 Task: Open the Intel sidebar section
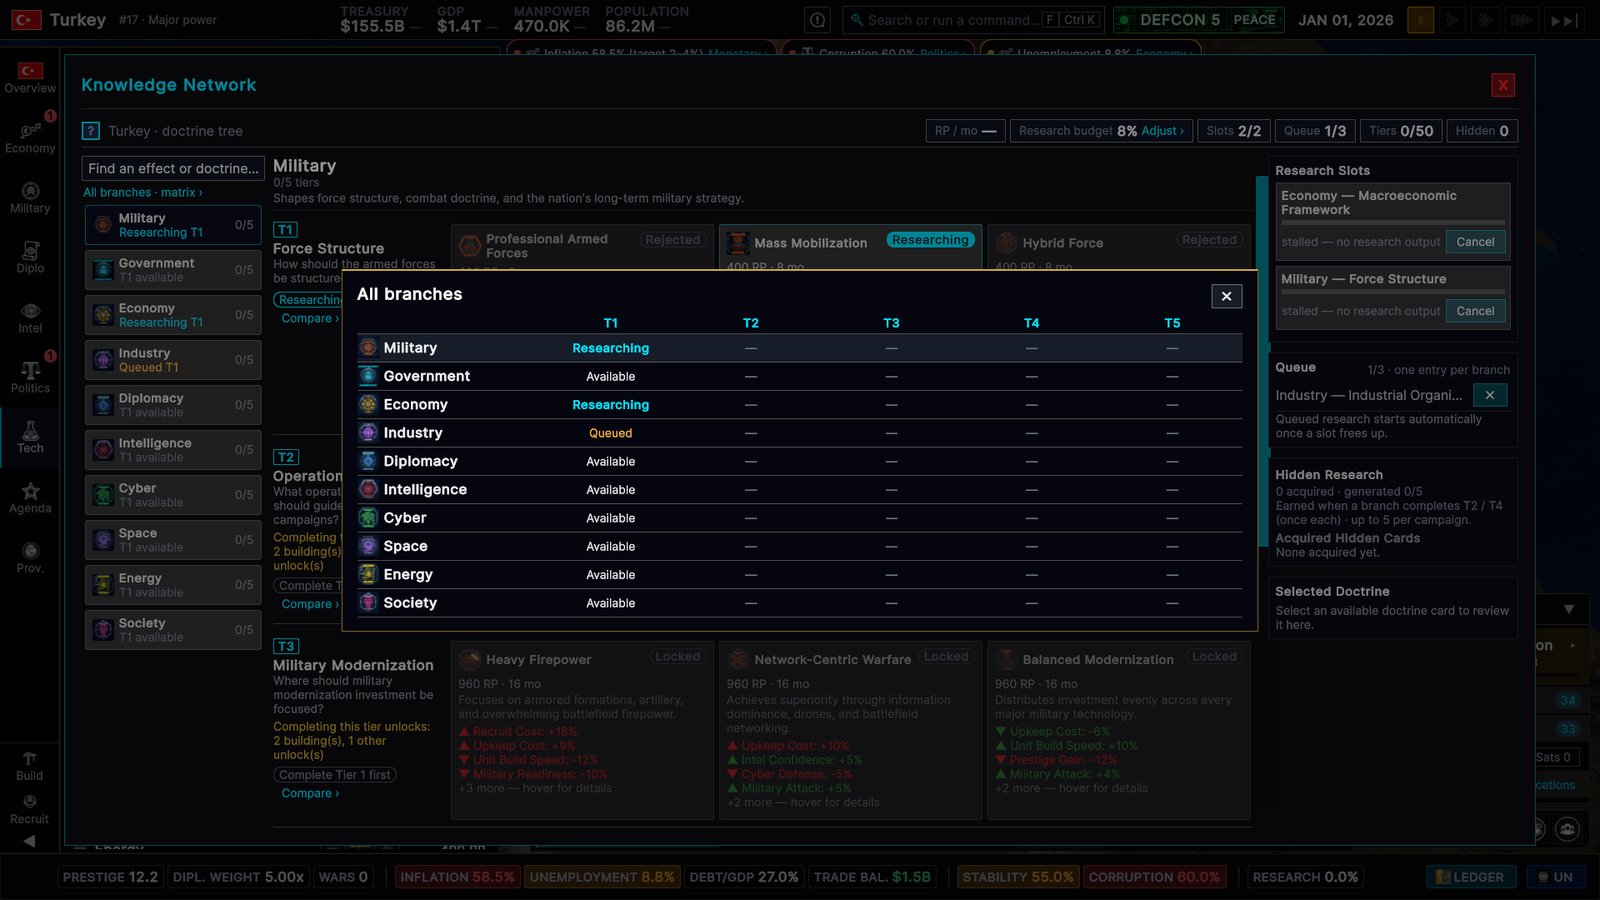click(30, 318)
